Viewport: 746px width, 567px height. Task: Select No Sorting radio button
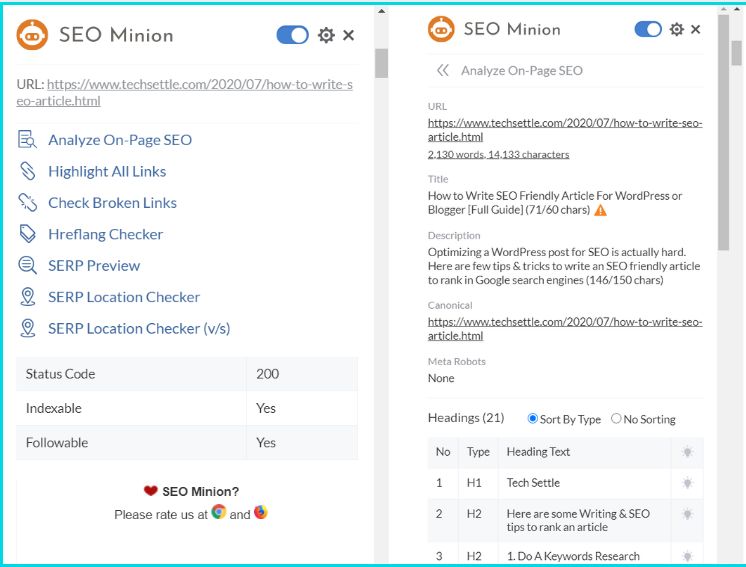point(616,419)
